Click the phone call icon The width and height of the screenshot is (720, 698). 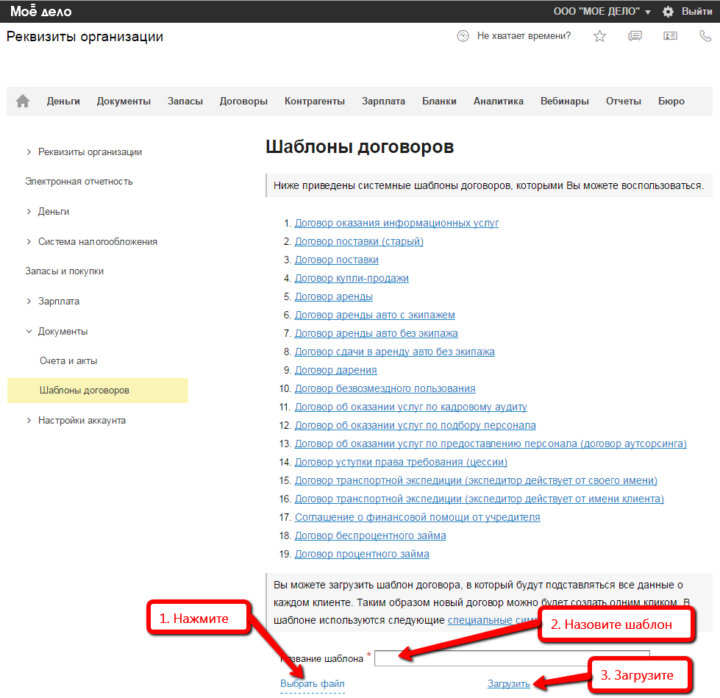705,36
